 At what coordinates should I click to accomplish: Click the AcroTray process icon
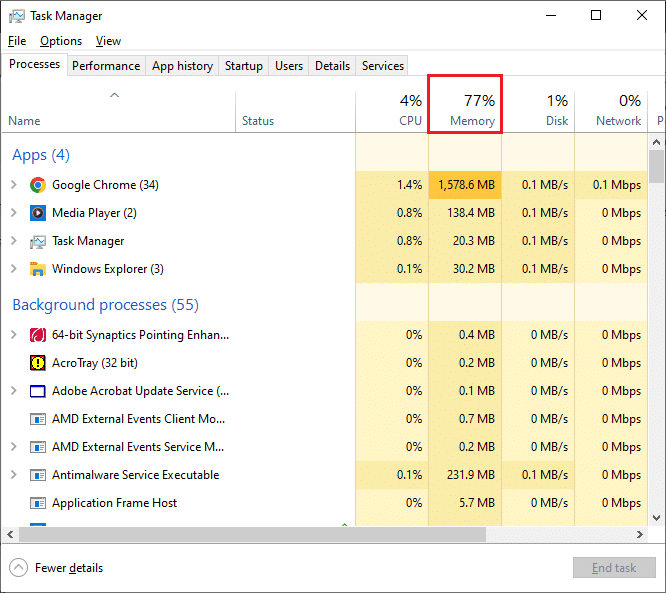pyautogui.click(x=38, y=363)
